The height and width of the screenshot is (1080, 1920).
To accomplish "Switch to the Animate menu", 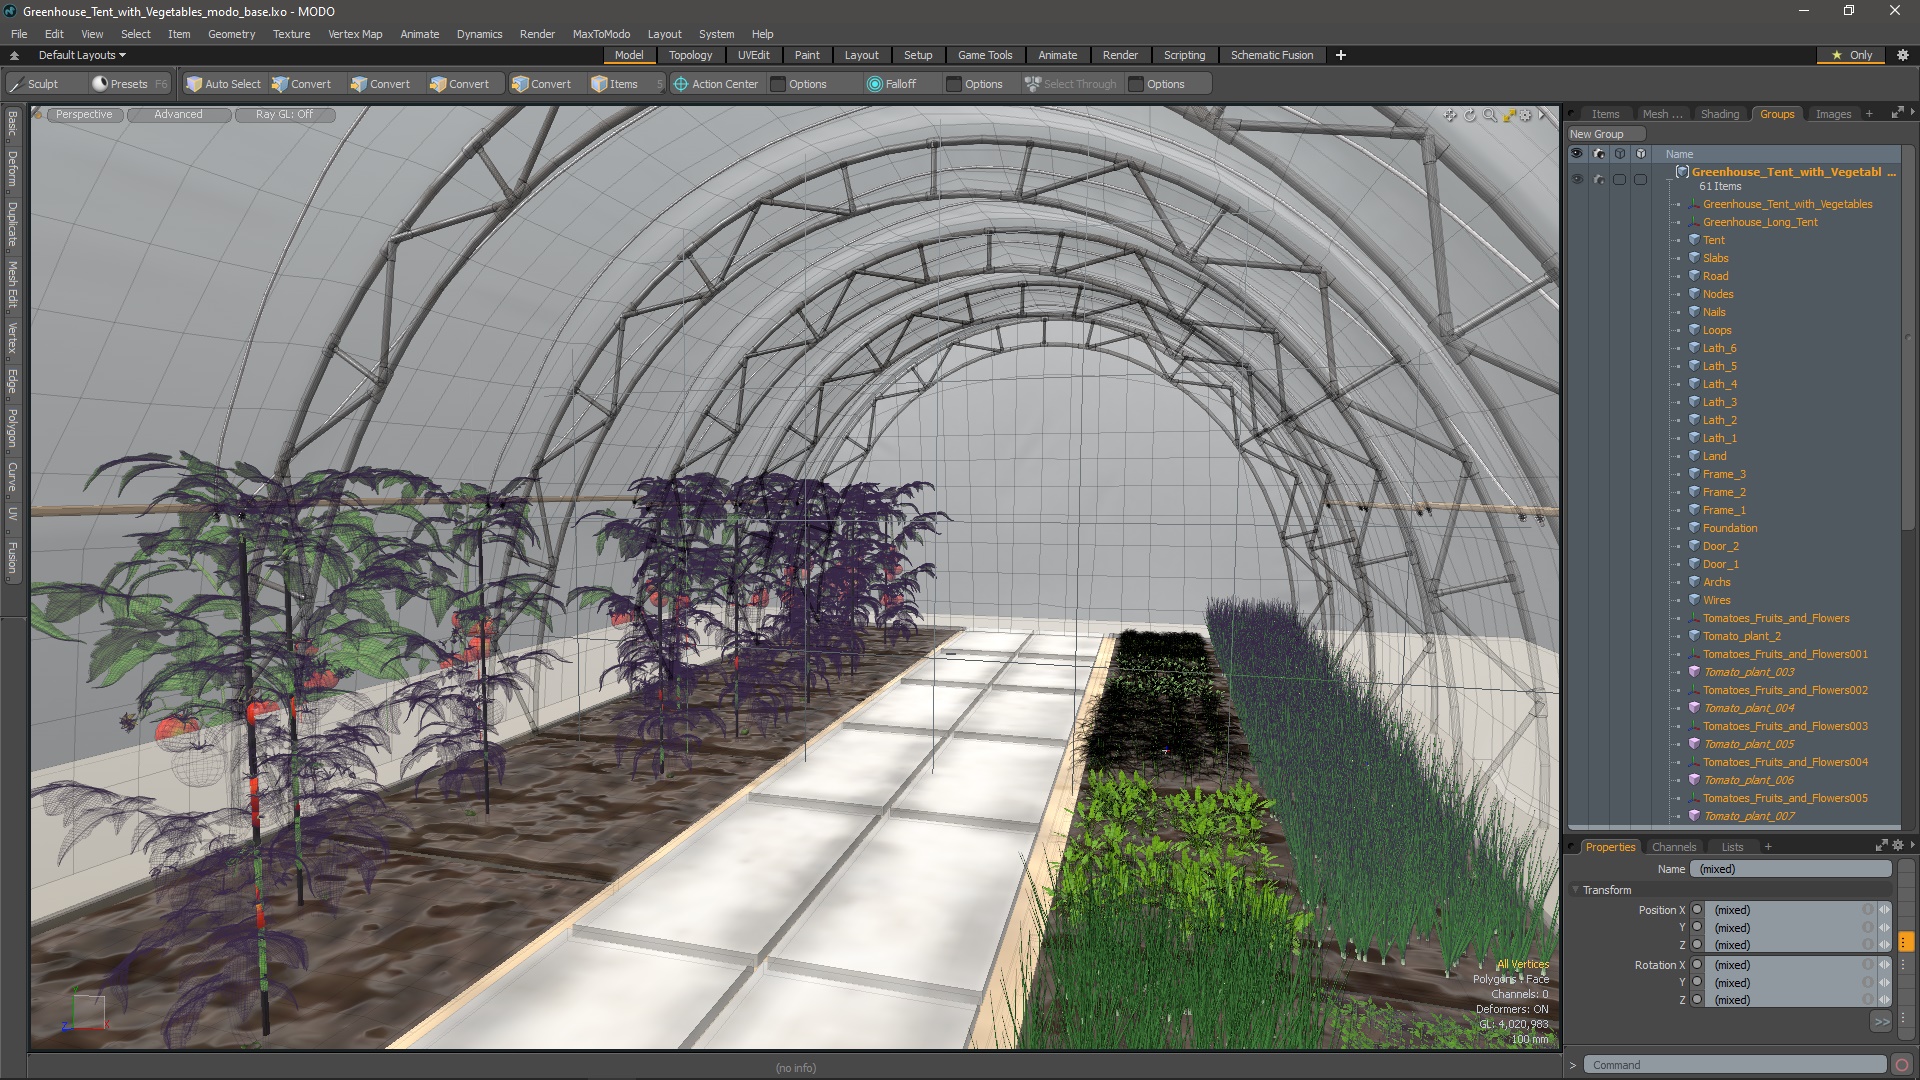I will (x=418, y=33).
